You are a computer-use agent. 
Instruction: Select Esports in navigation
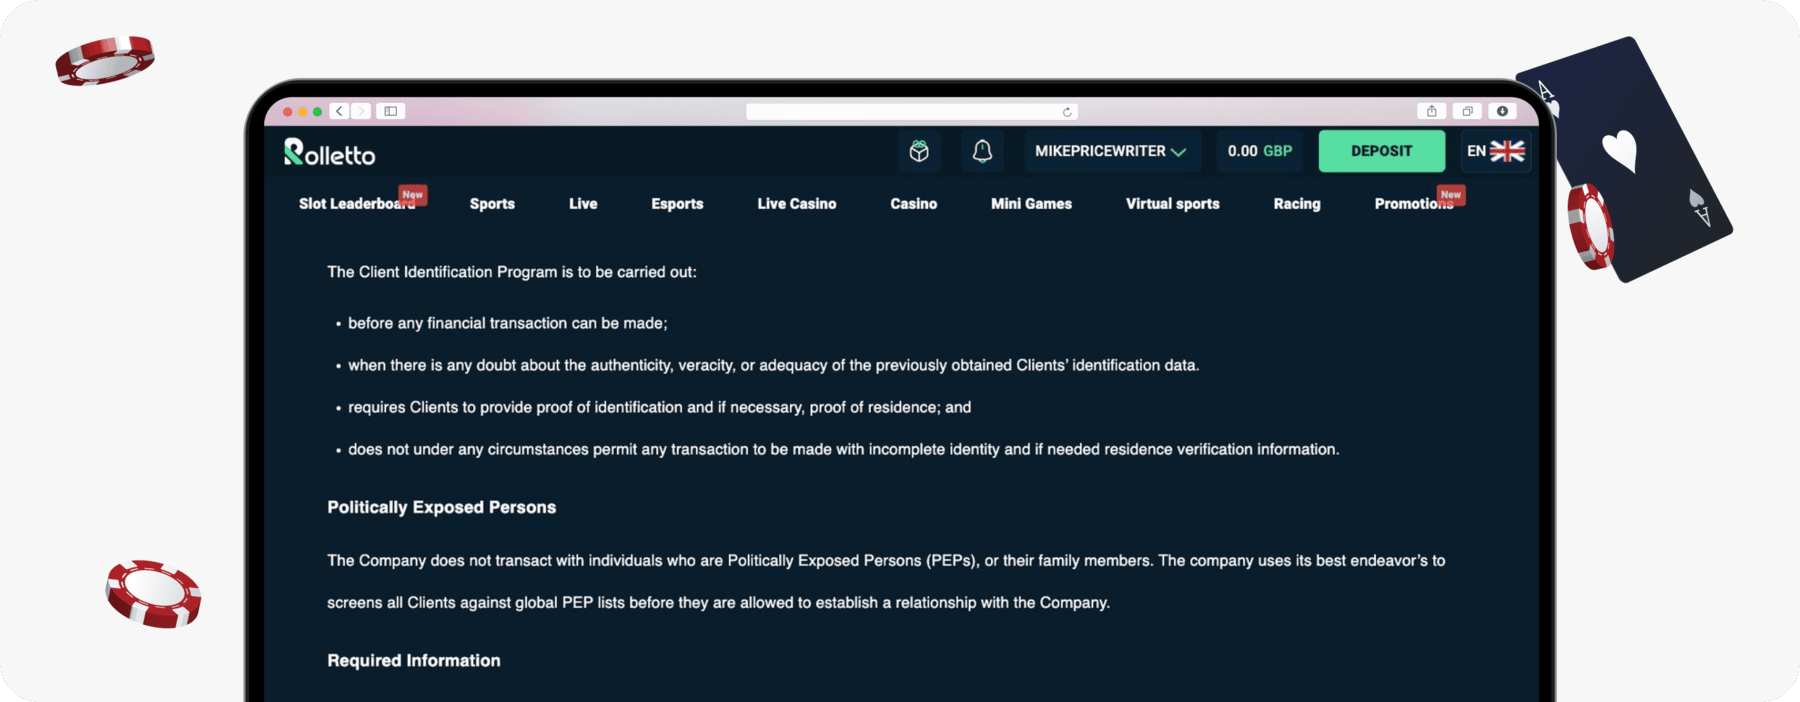[x=677, y=204]
